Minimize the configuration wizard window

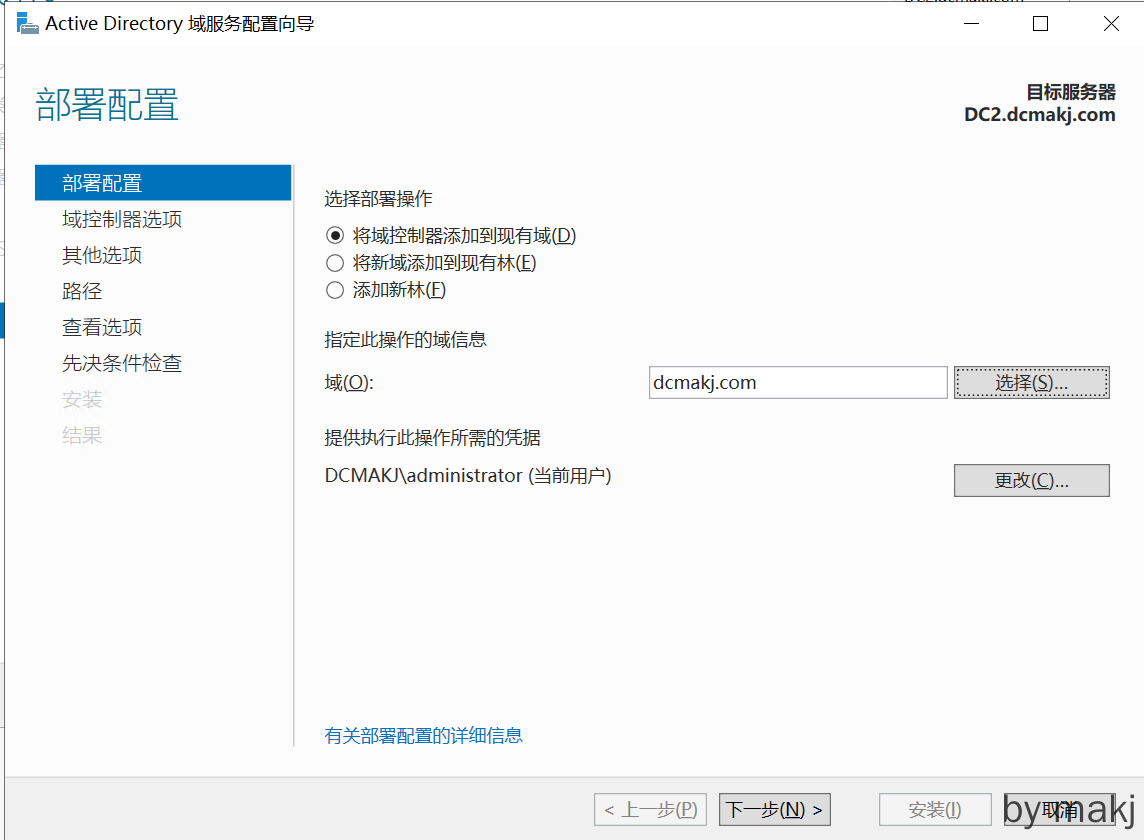(x=970, y=24)
